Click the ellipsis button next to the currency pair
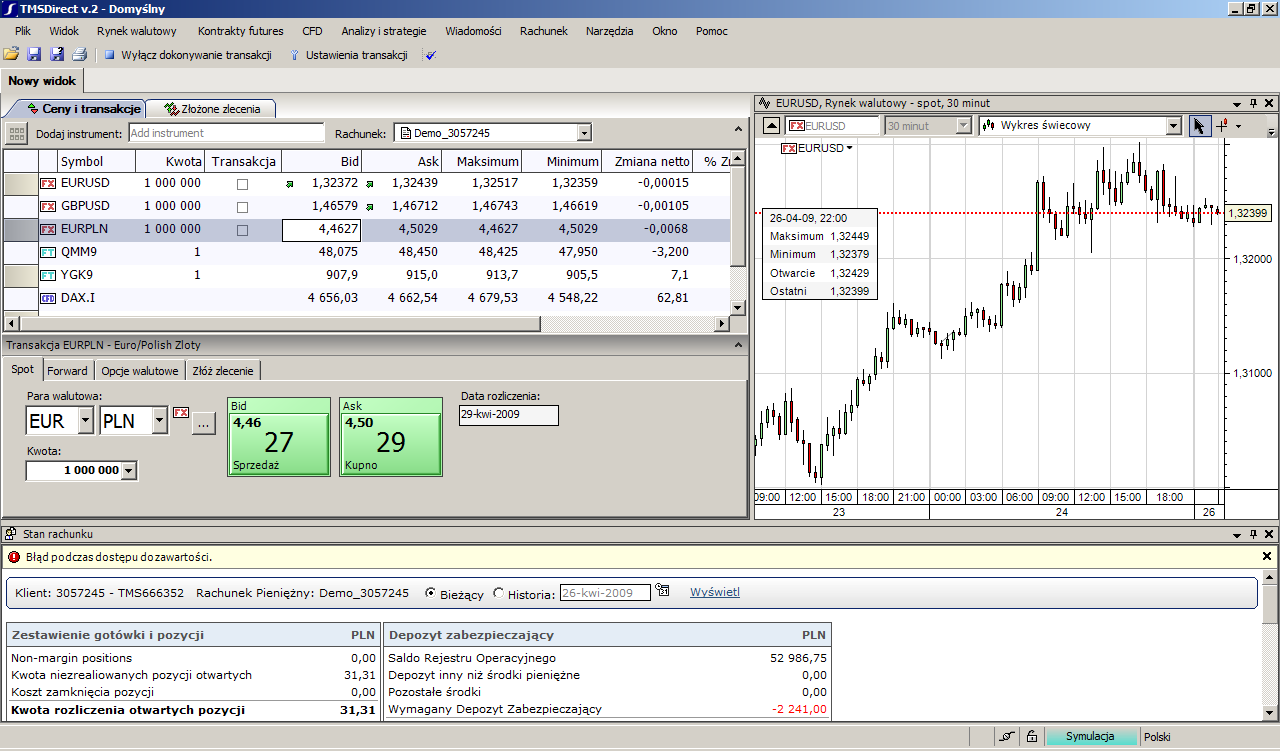This screenshot has height=751, width=1280. click(x=203, y=423)
